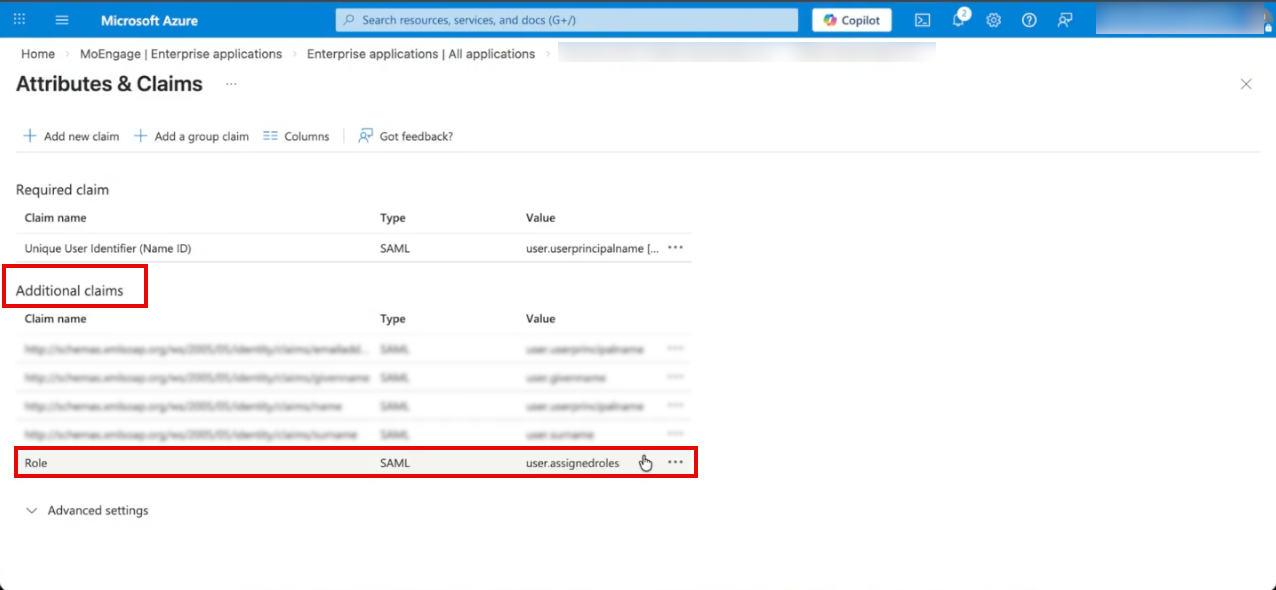Screen dimensions: 1276x590
Task: Open the Columns option
Action: point(296,136)
